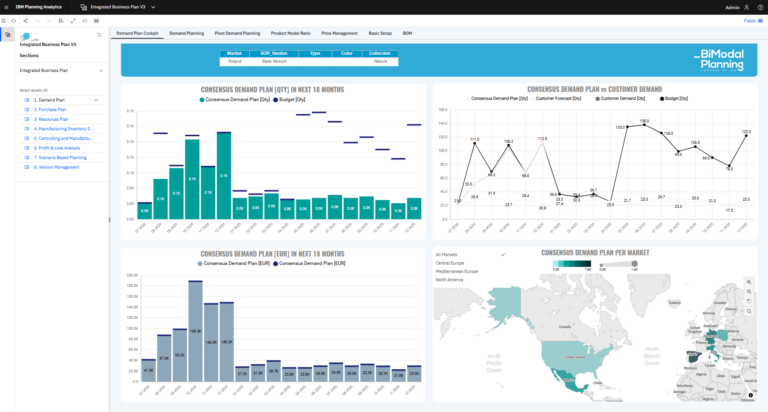
Task: Click the refresh icon in the toolbar
Action: (x=14, y=20)
